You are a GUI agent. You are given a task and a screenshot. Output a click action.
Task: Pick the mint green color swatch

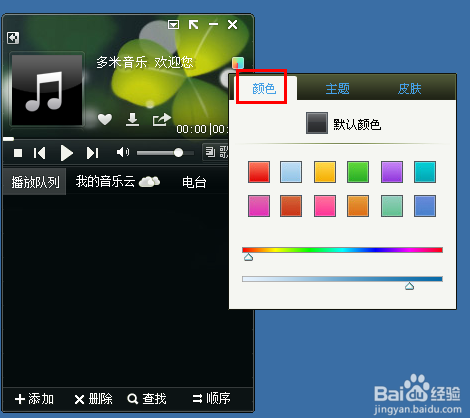392,206
